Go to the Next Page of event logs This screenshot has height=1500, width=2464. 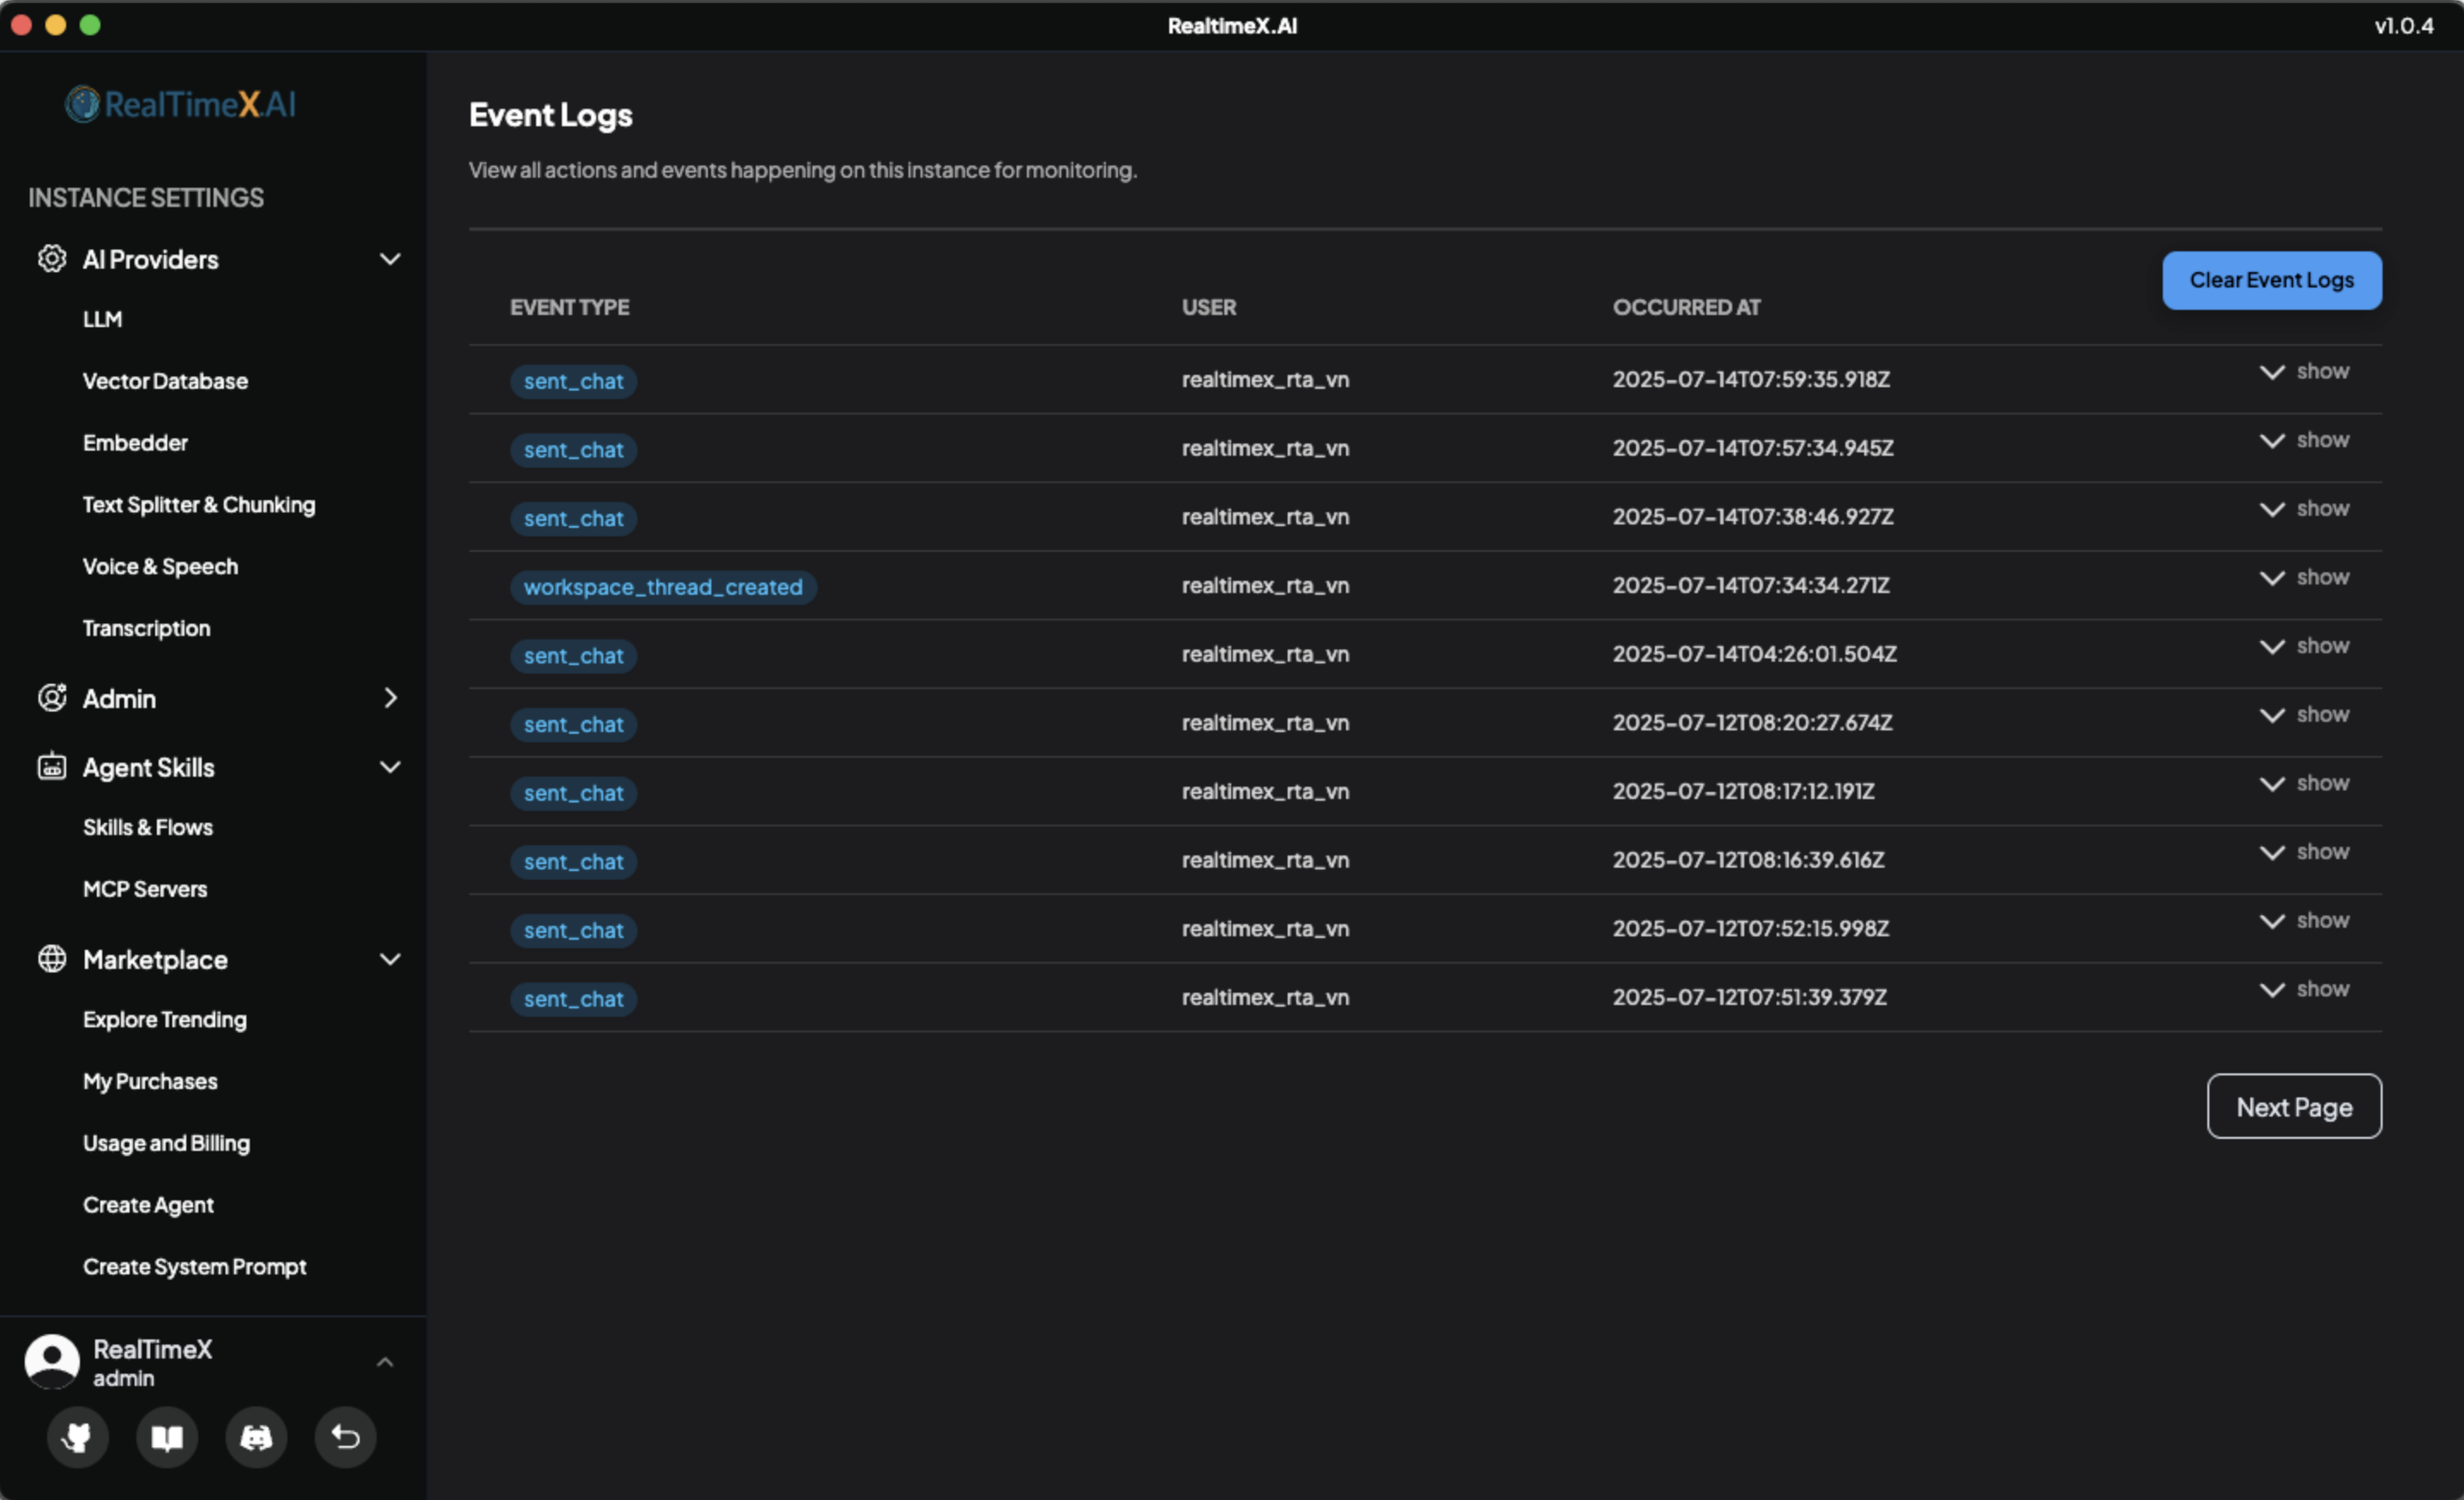pyautogui.click(x=2293, y=1106)
